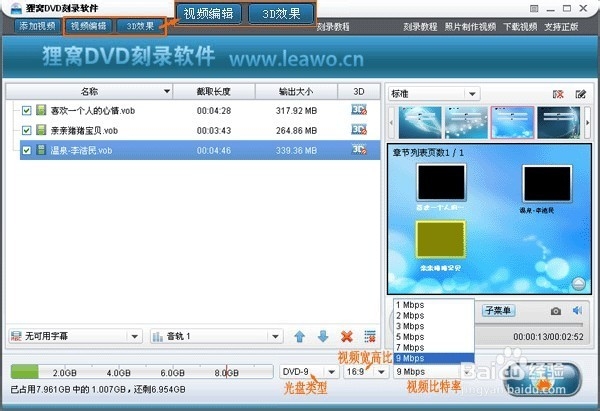Open the 16:9 aspect ratio dropdown

pos(366,372)
